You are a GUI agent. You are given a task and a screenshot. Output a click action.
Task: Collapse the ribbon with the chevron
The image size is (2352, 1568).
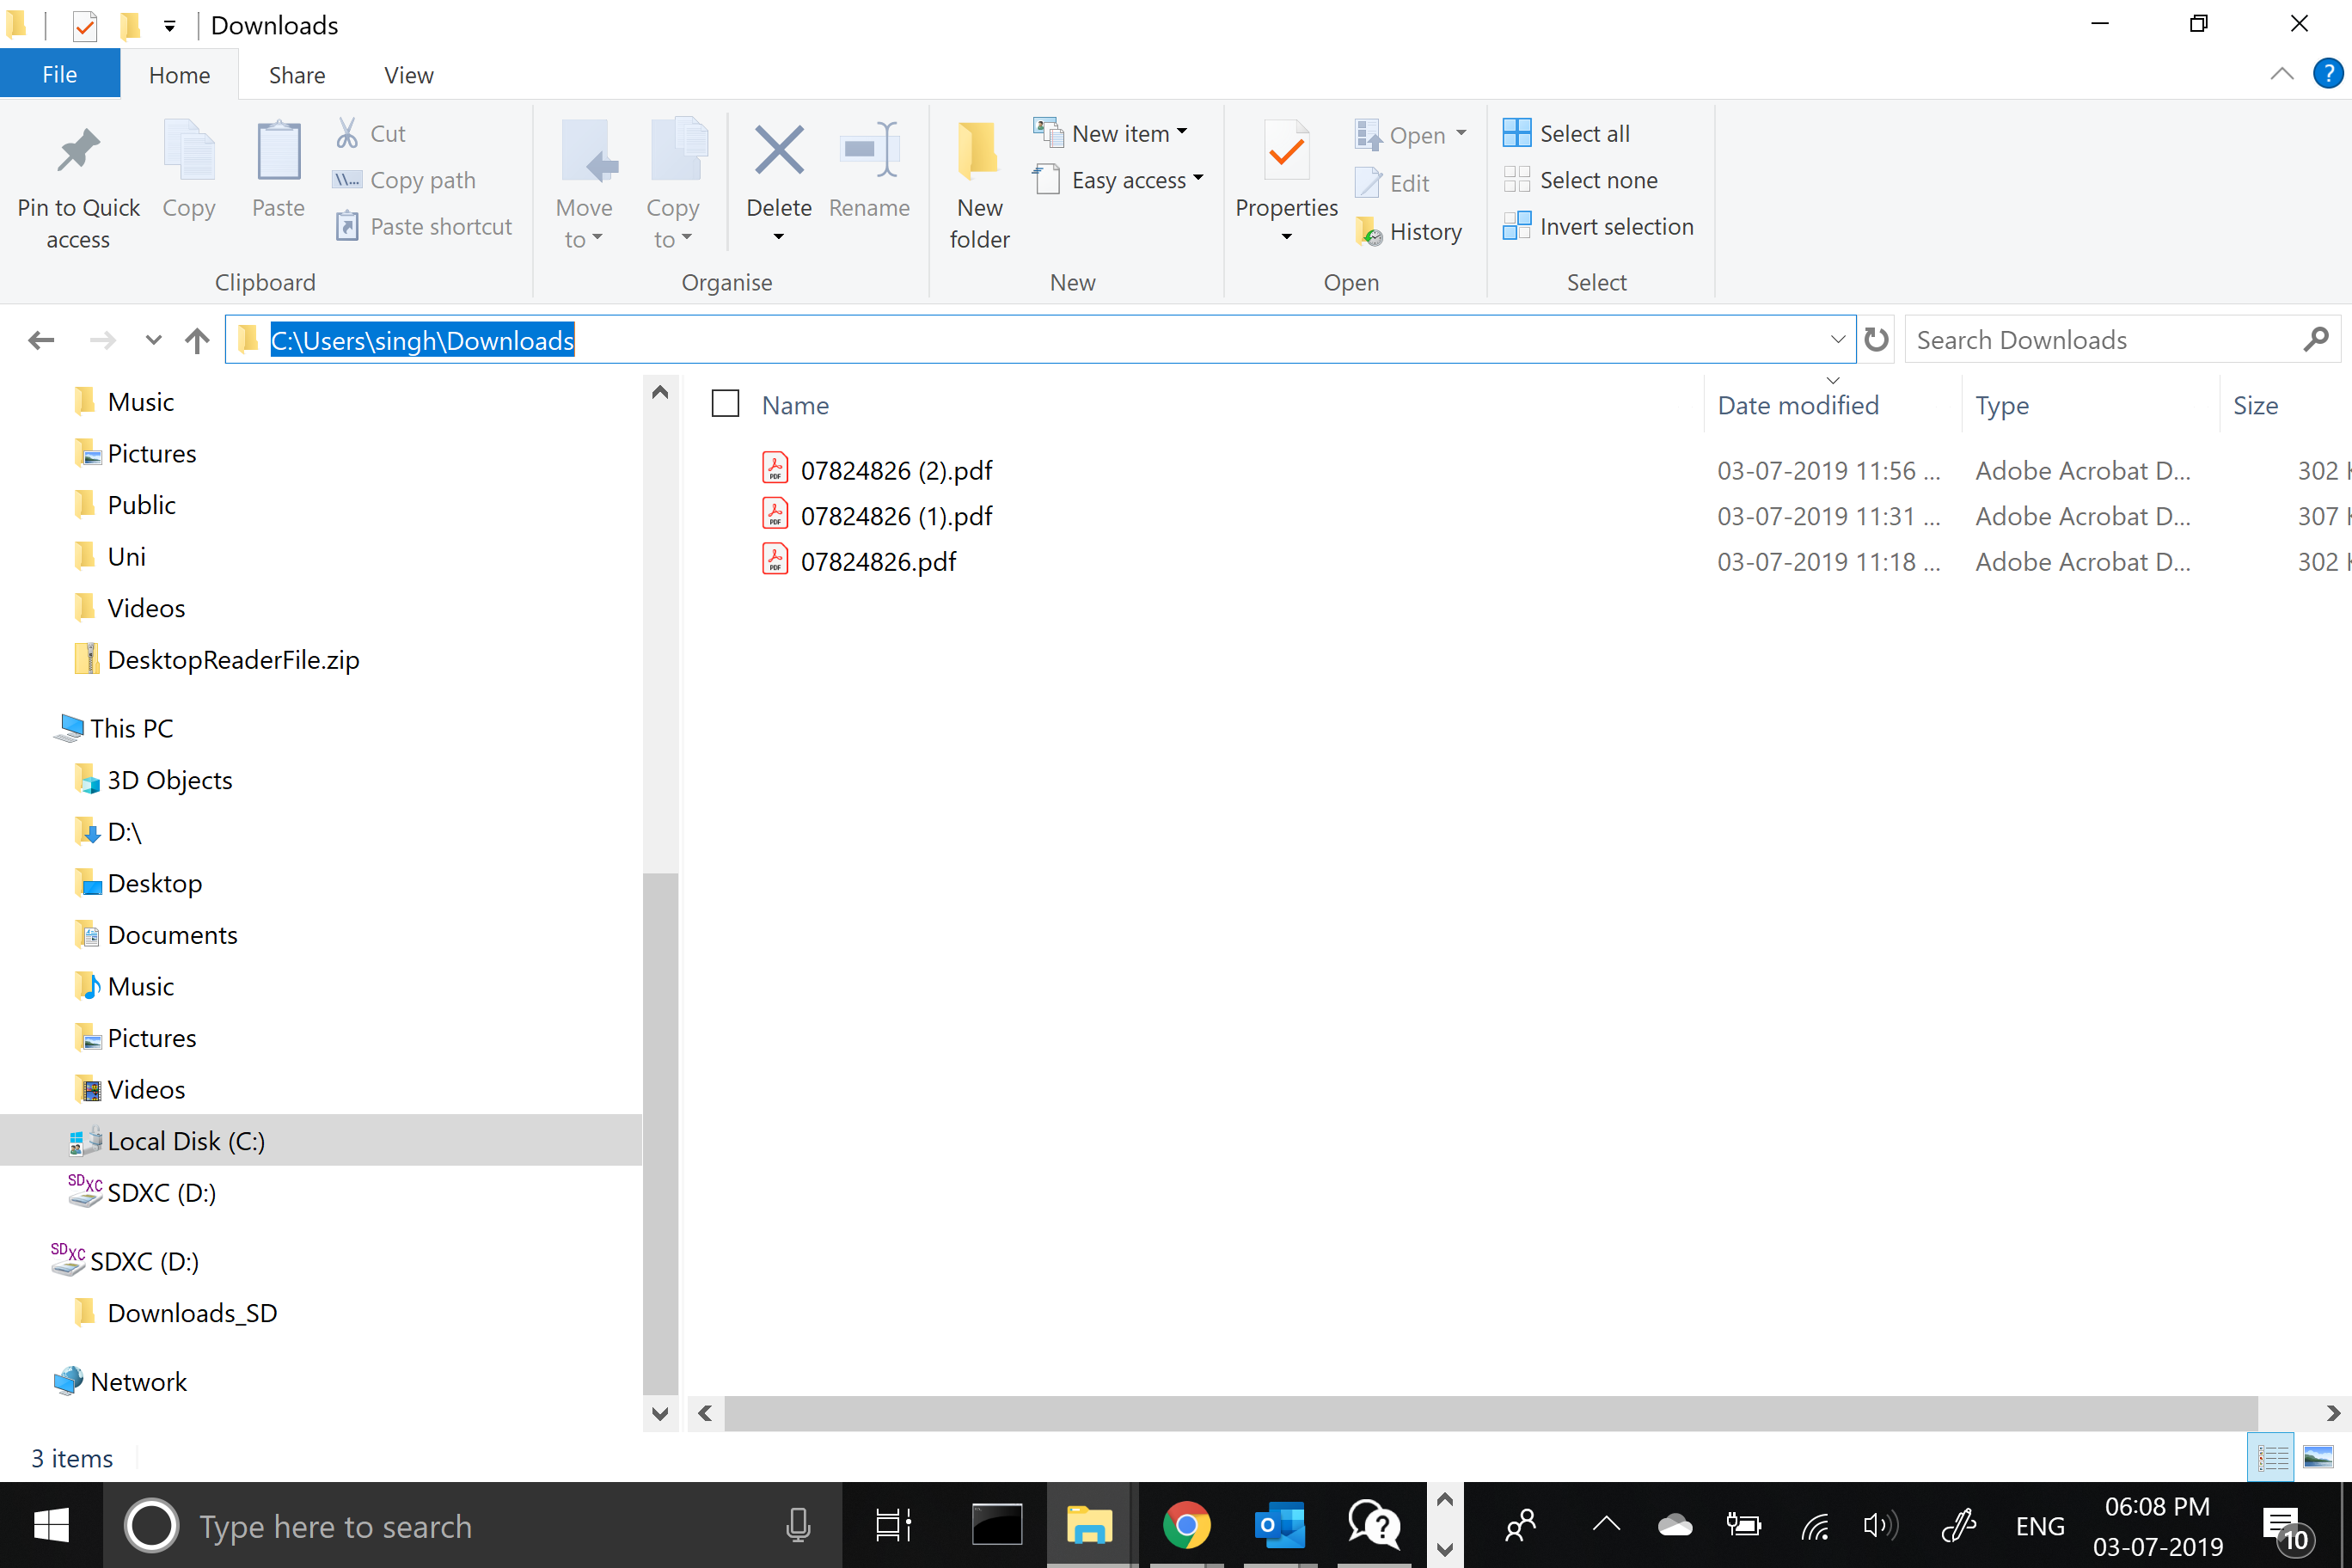tap(2281, 74)
